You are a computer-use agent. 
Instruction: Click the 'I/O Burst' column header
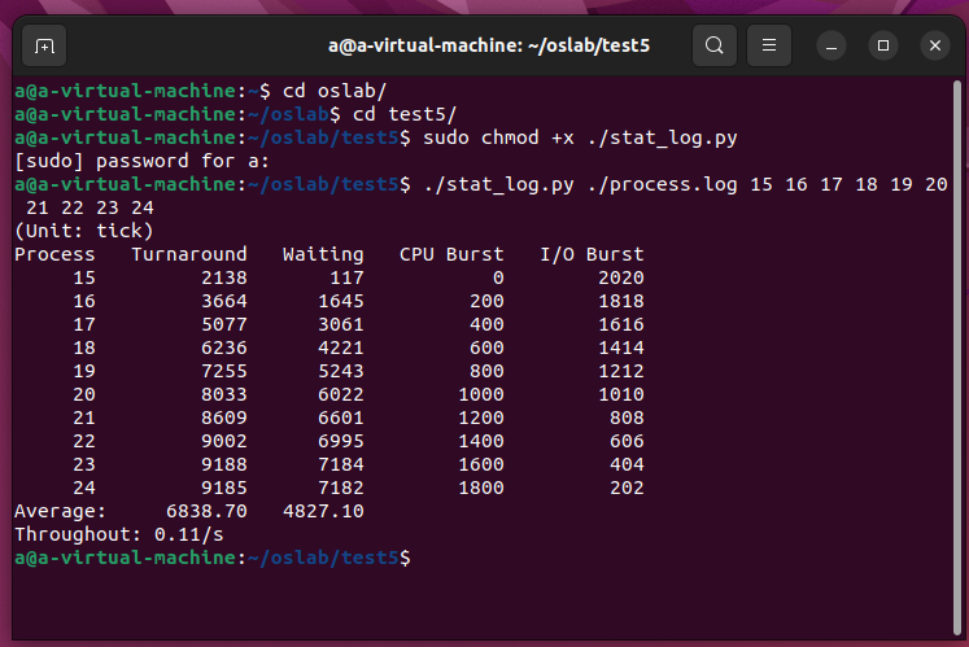tap(591, 255)
